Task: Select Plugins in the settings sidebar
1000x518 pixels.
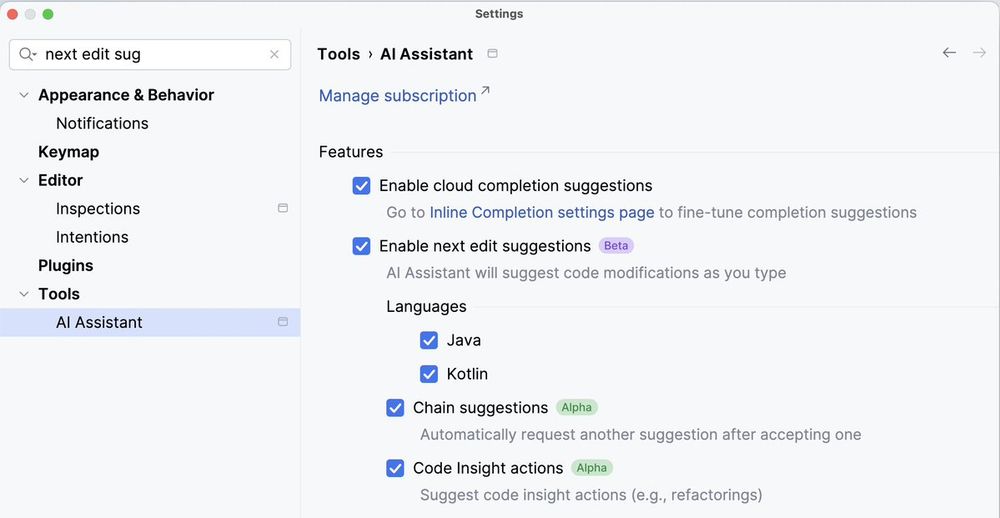Action: 66,266
